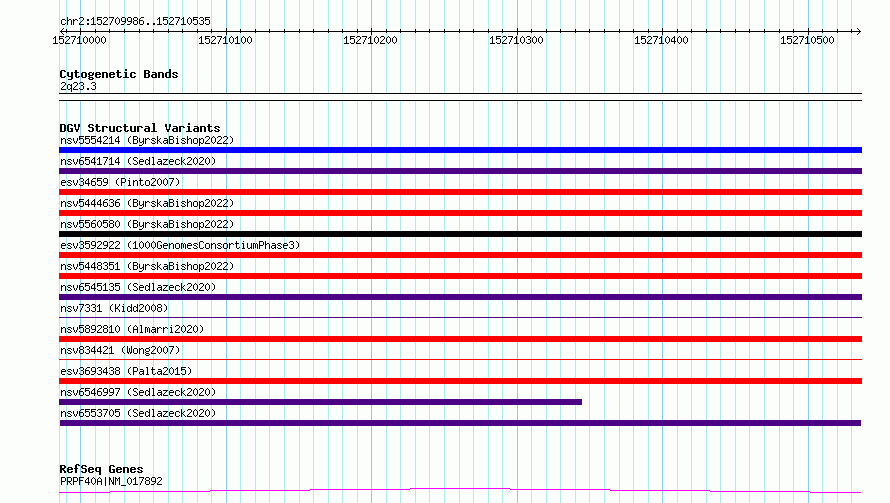Click ruler position 152710200
The image size is (890, 503).
371,40
